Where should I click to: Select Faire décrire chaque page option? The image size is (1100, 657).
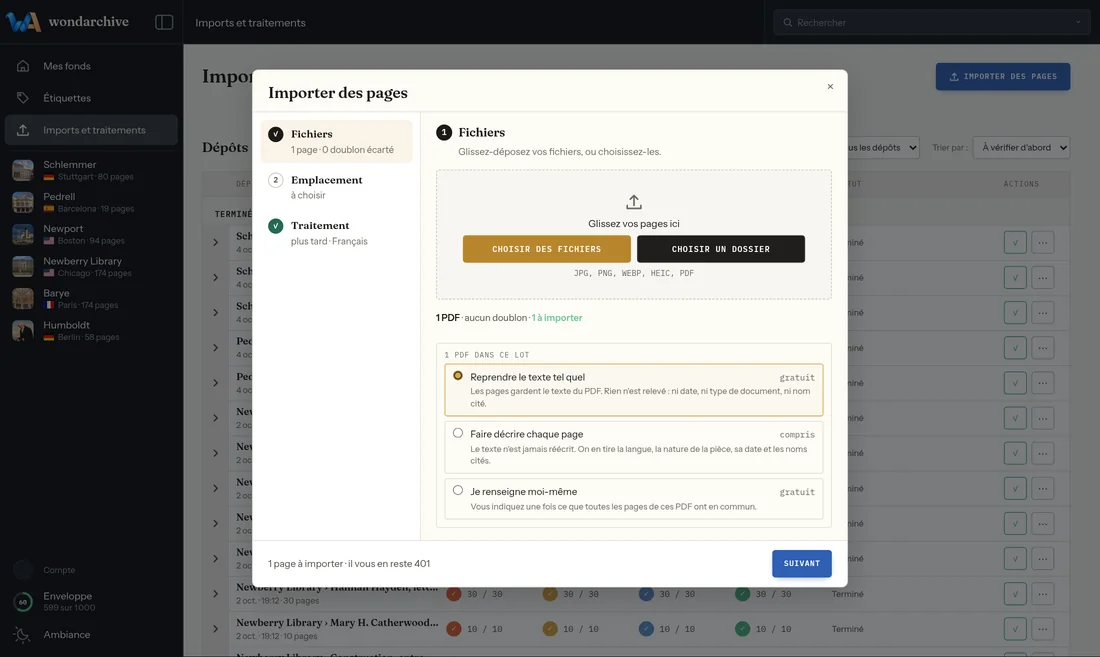pyautogui.click(x=633, y=447)
